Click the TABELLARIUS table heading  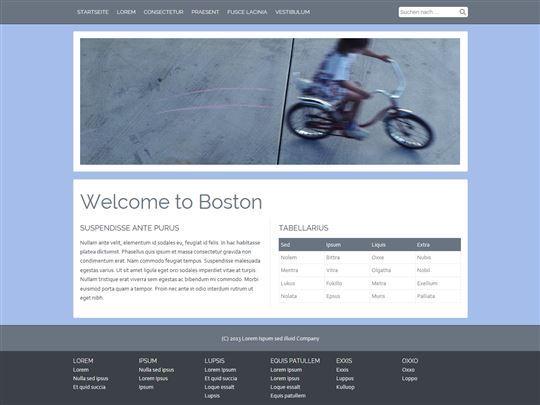[x=303, y=228]
